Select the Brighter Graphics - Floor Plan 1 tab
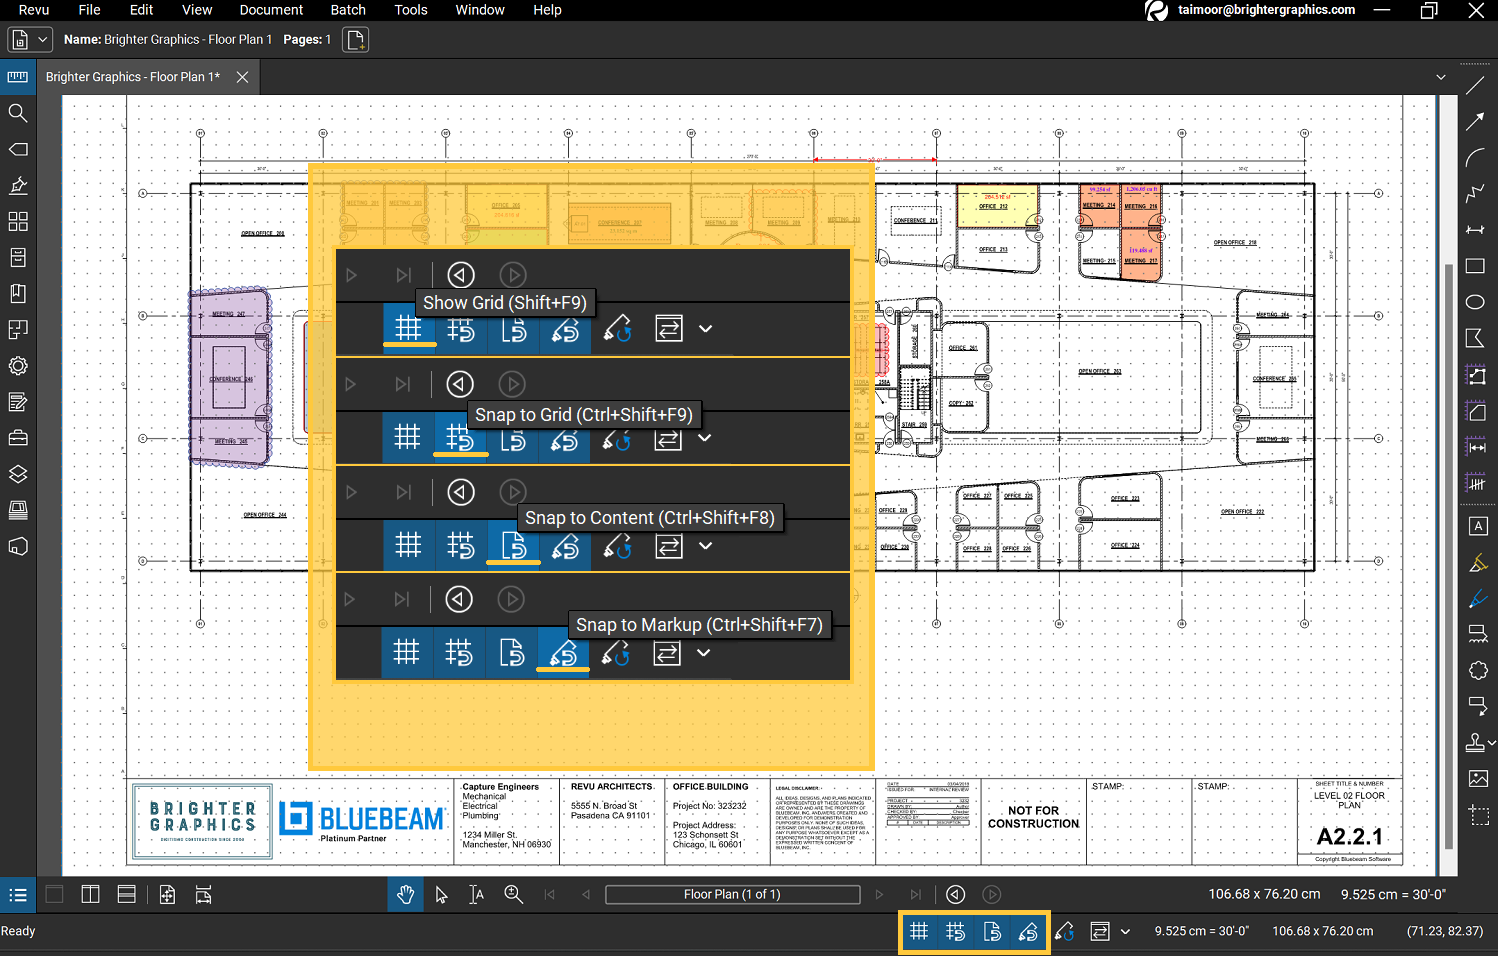Screen dimensions: 1498x956 click(x=135, y=76)
